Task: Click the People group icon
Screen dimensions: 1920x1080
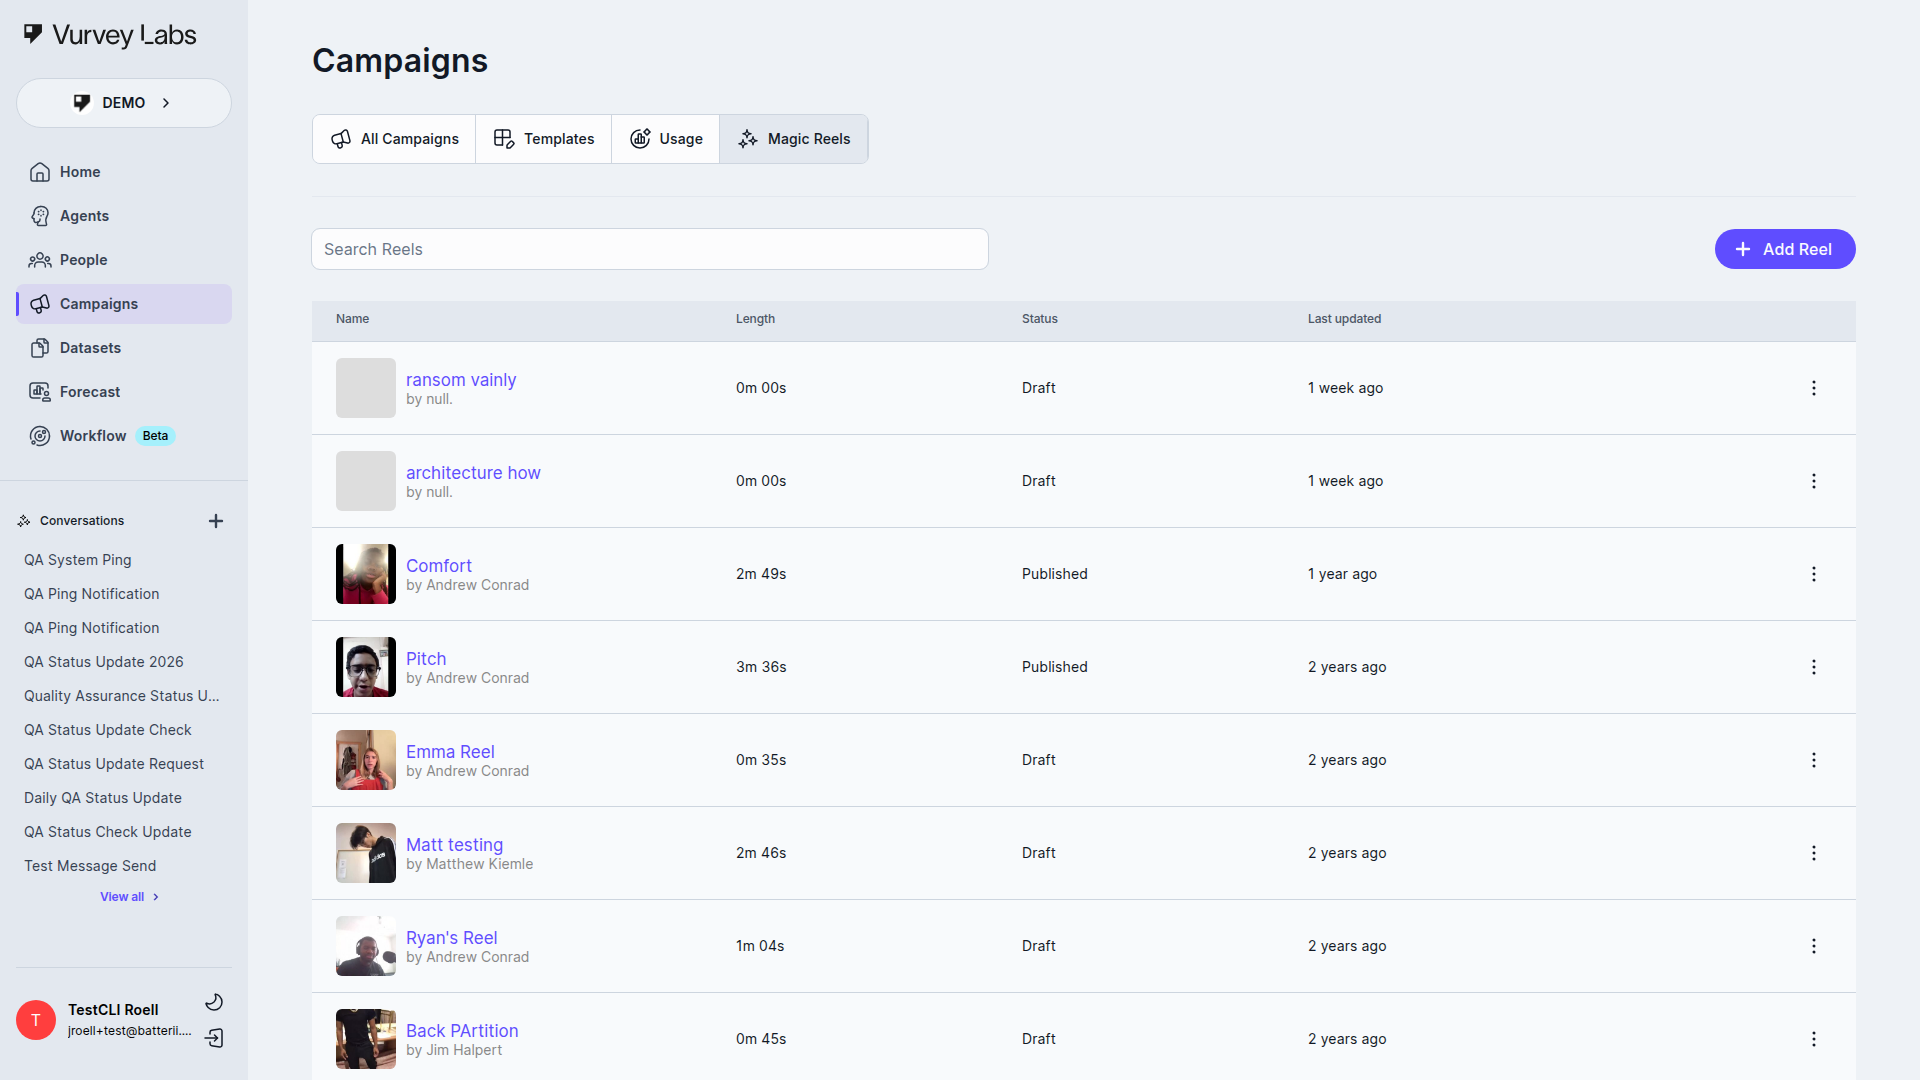Action: [40, 260]
